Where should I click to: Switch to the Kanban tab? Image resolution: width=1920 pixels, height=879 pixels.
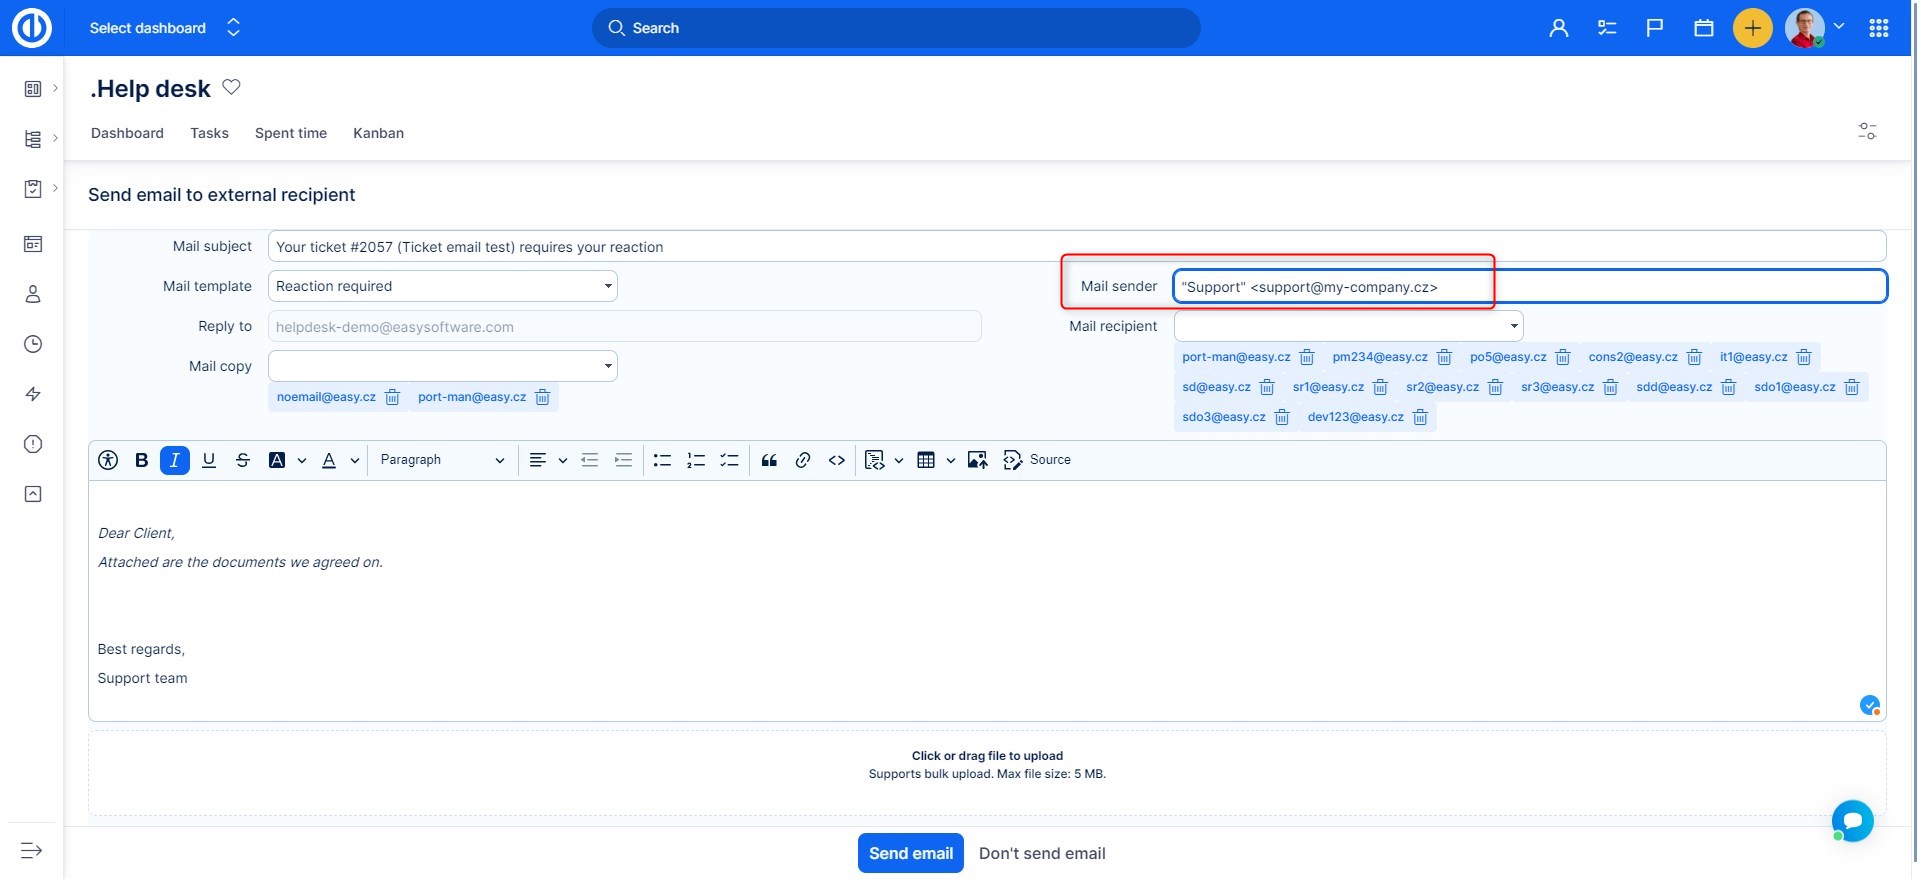click(378, 133)
